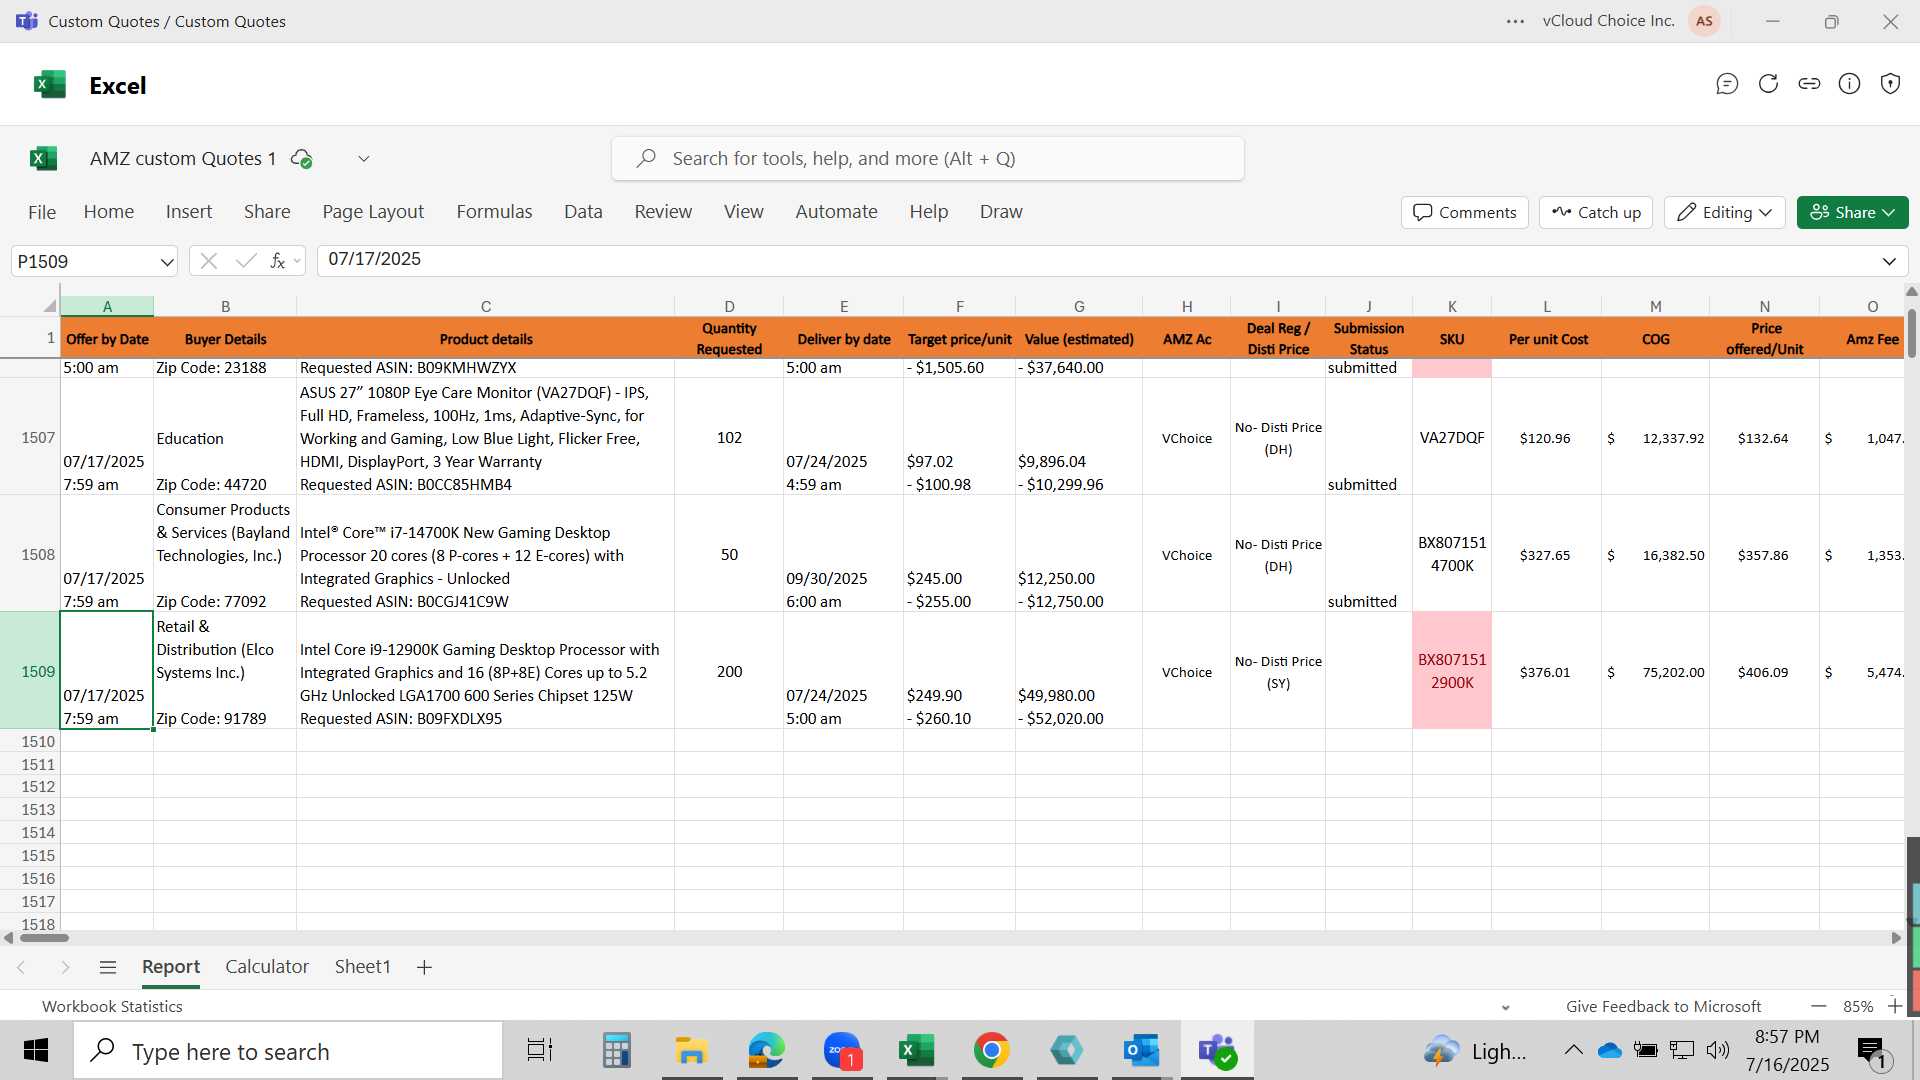Screen dimensions: 1920x1080
Task: Click the volume speaker icon
Action: [1717, 1050]
